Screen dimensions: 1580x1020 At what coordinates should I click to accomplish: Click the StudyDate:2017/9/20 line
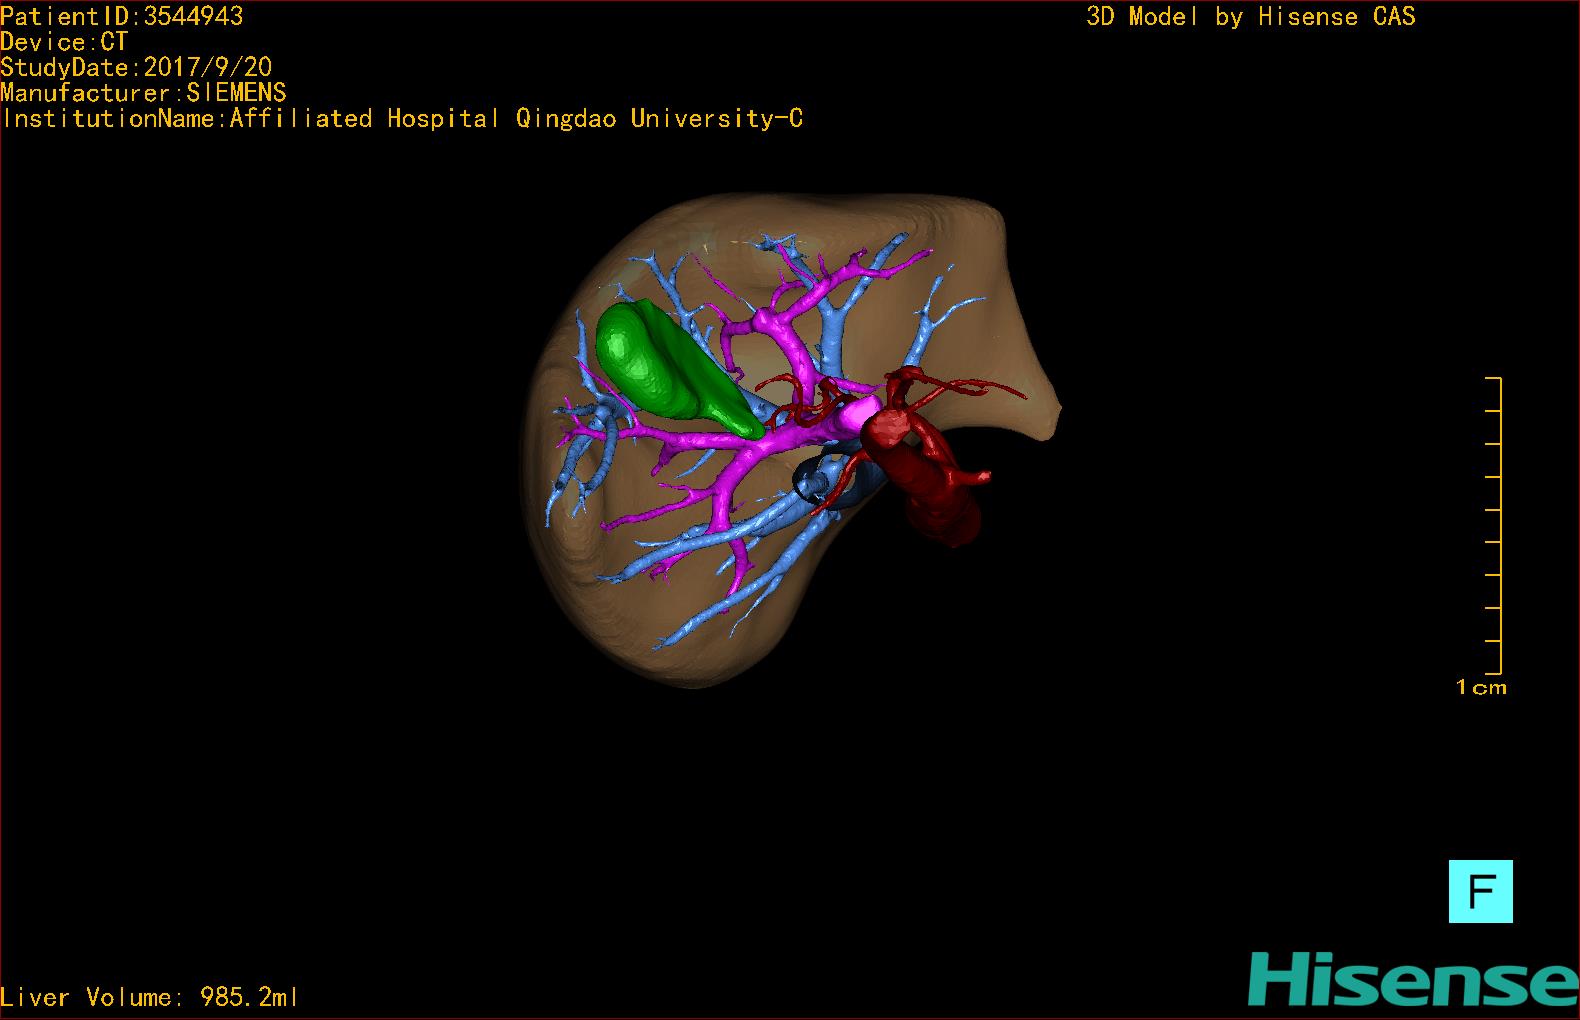(x=136, y=67)
